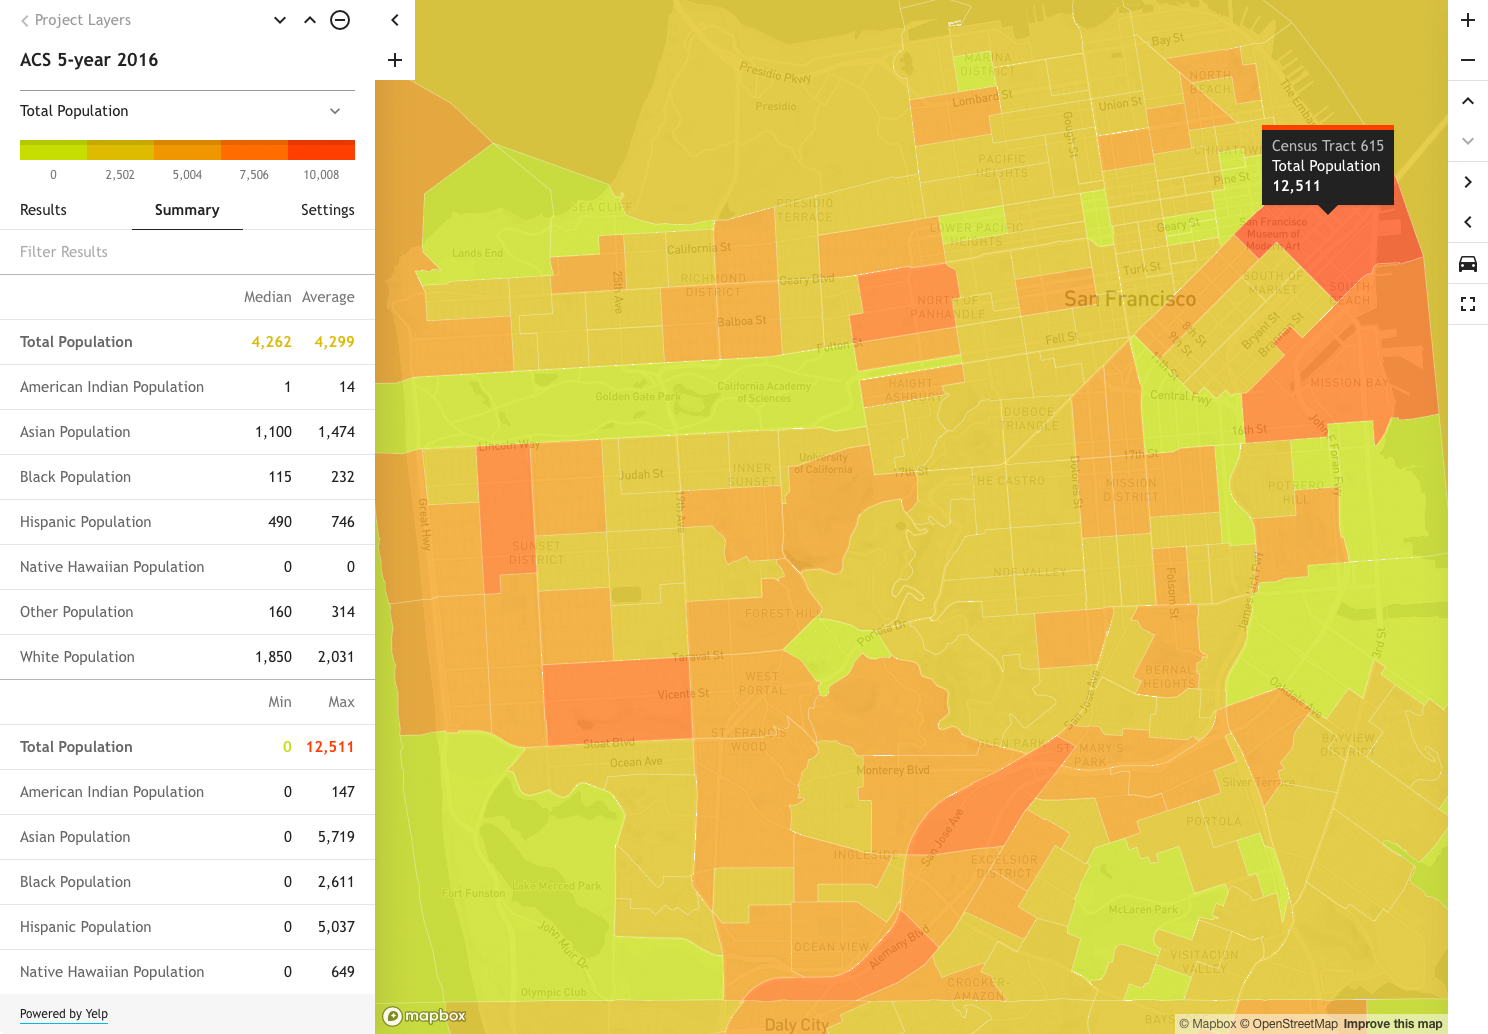
Task: Click the car driving mode icon
Action: [1468, 264]
